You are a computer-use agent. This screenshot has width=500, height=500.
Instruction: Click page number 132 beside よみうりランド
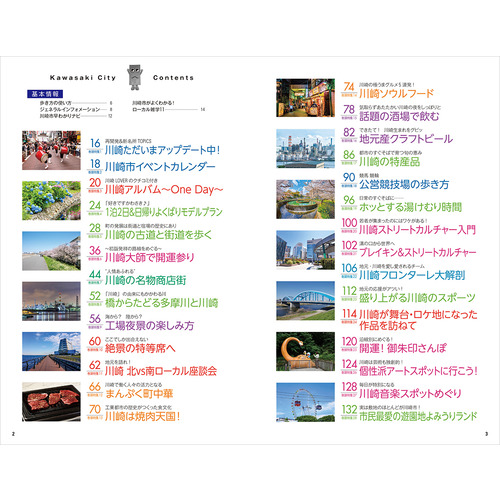coord(349,409)
